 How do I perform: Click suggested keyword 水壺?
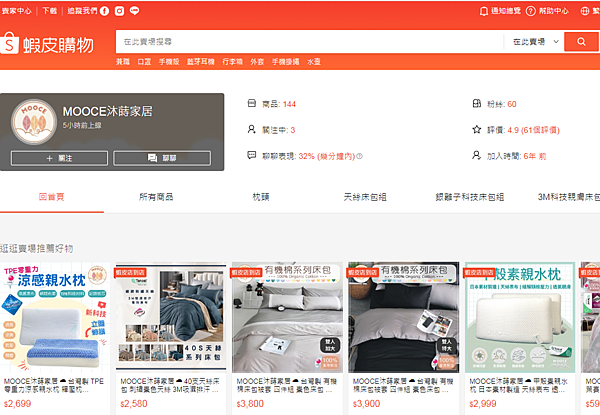pyautogui.click(x=314, y=62)
